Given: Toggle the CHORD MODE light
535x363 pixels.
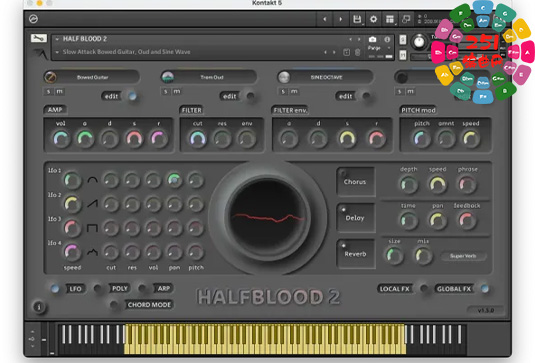Looking at the screenshot, I should [114, 305].
